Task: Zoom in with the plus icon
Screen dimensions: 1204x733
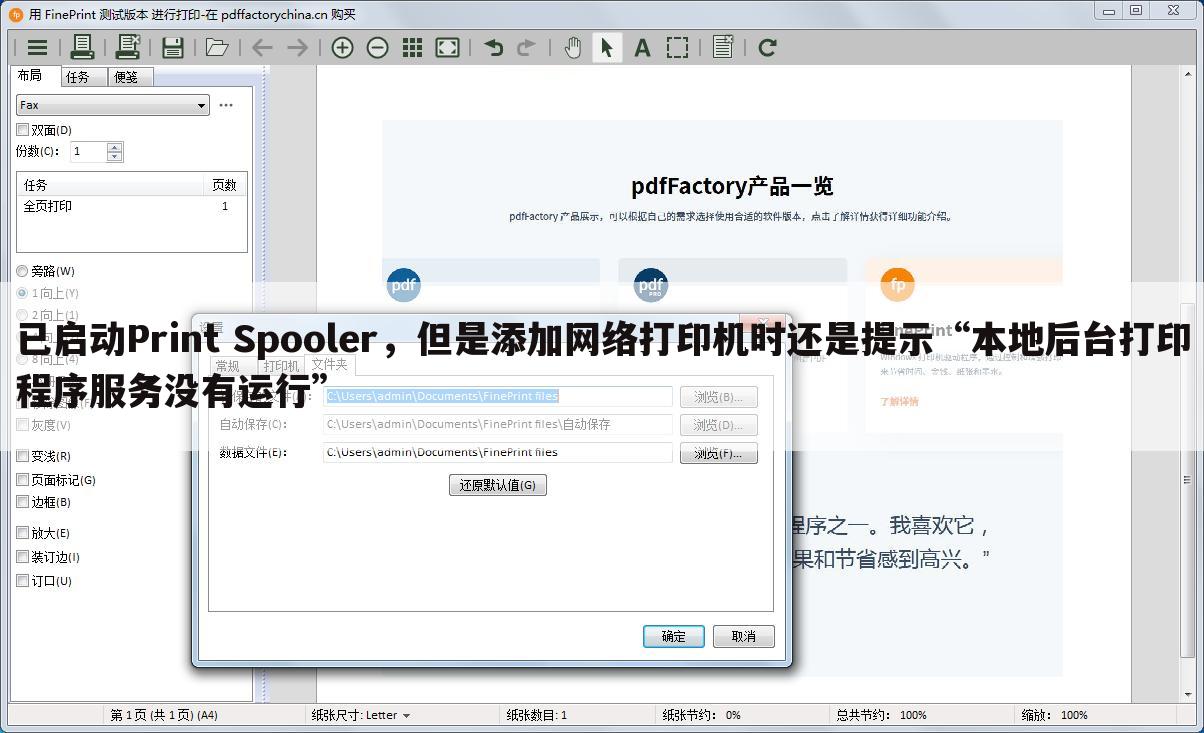Action: coord(343,47)
